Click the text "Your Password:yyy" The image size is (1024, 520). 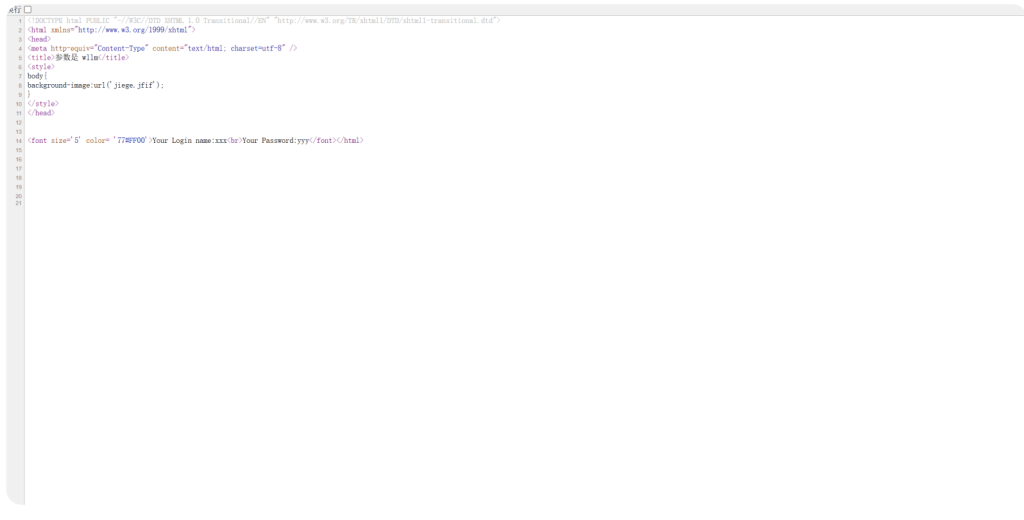tap(276, 140)
